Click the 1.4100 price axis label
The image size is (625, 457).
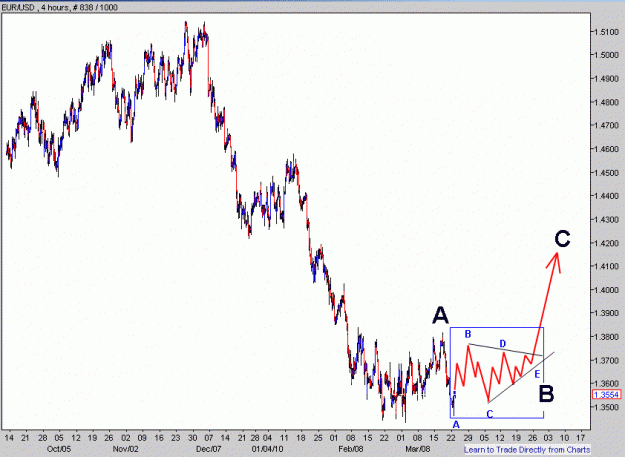tap(607, 267)
